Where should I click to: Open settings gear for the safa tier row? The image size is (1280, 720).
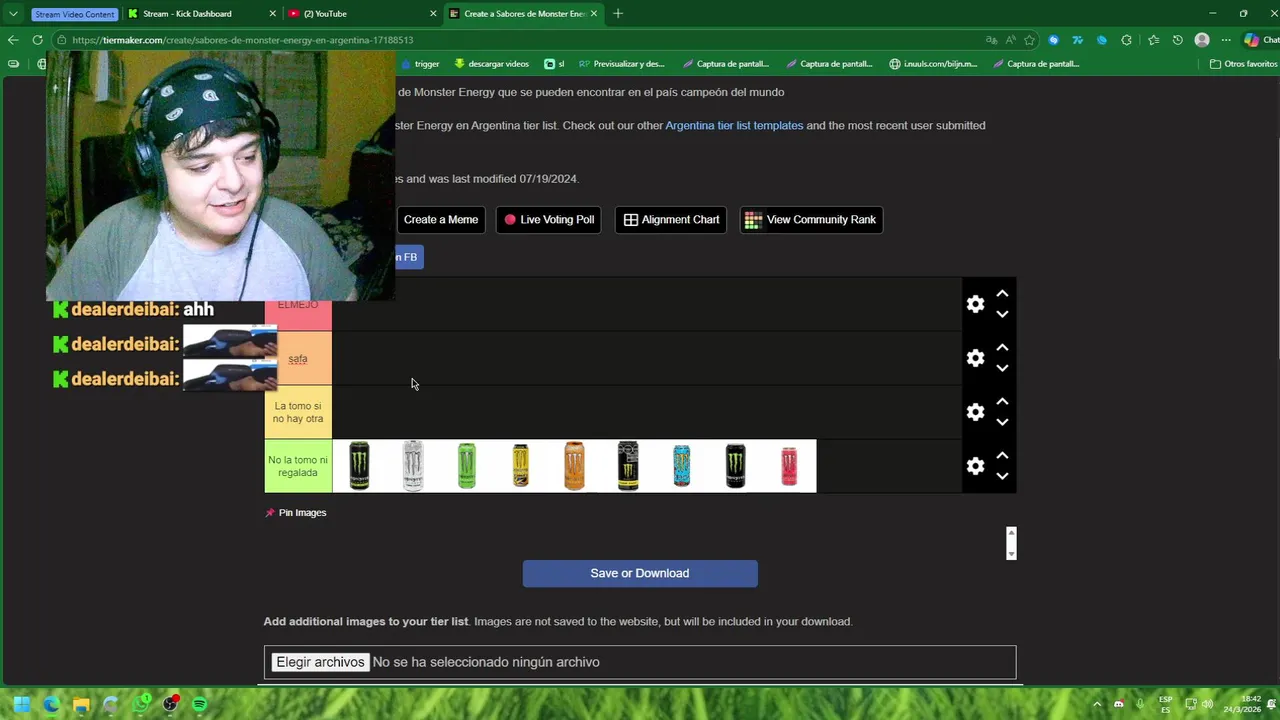975,358
